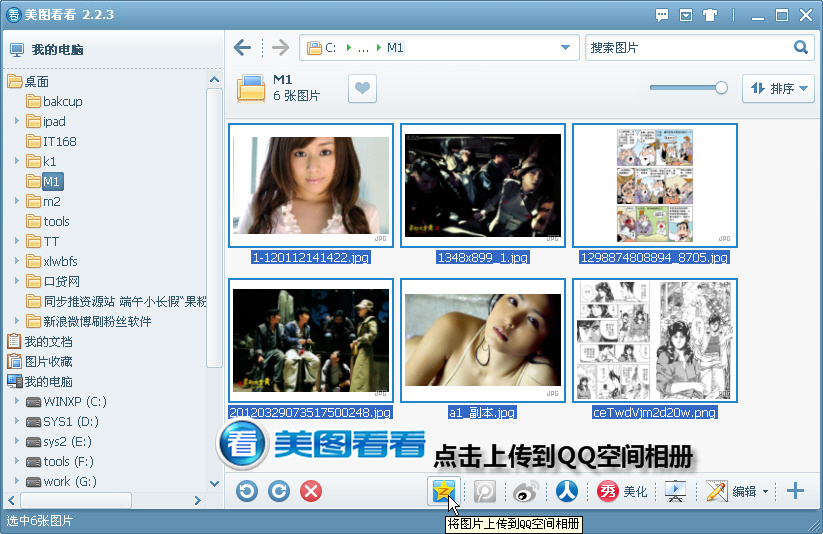Click status text 选中6张图片
The width and height of the screenshot is (823, 534).
coord(39,521)
